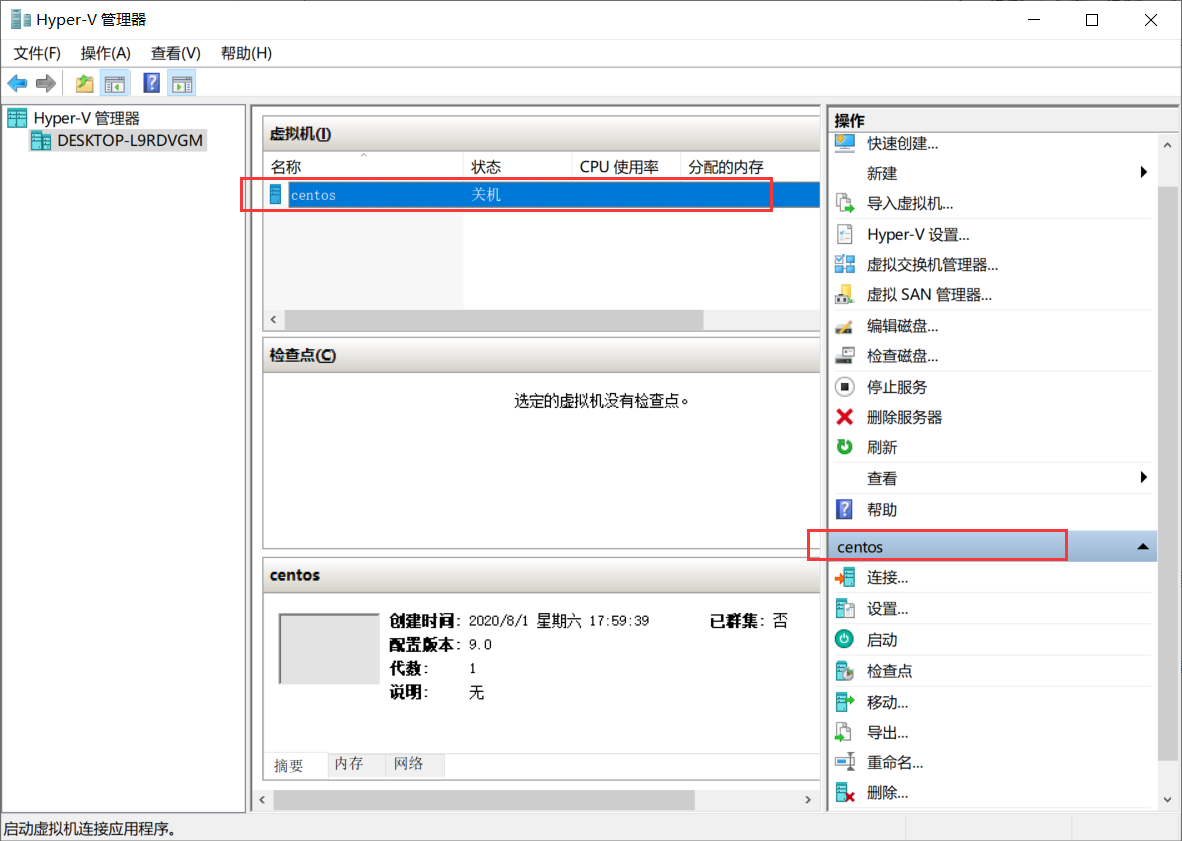Click the 导出 icon under centos

pos(844,732)
